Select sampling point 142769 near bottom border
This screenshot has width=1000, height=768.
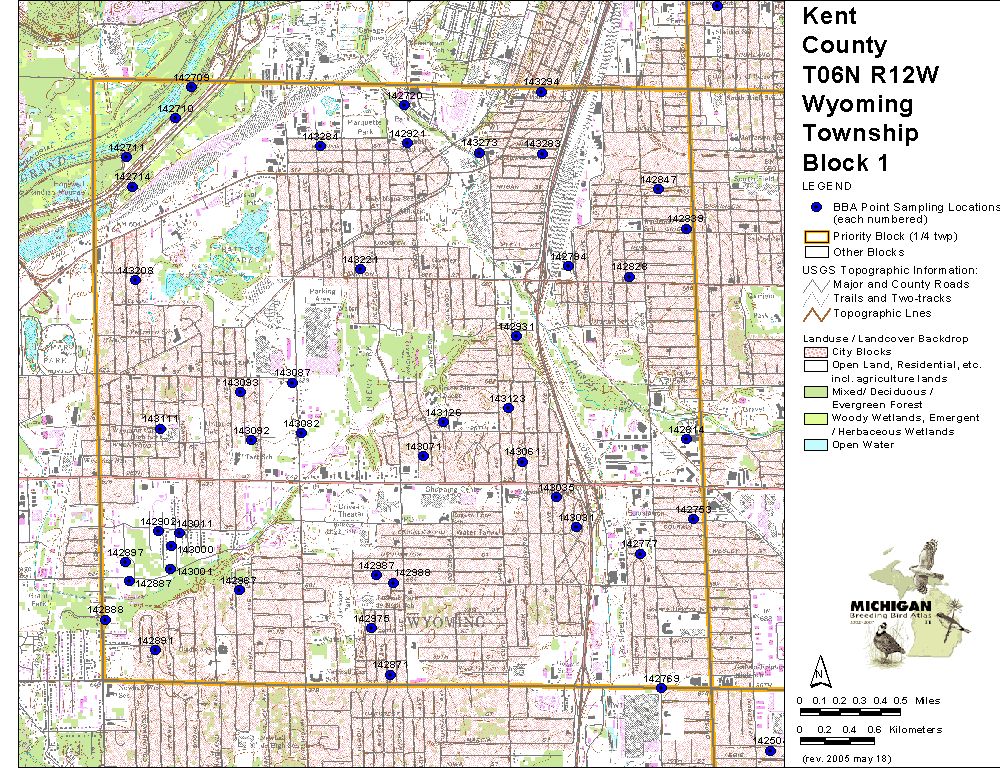pyautogui.click(x=661, y=689)
